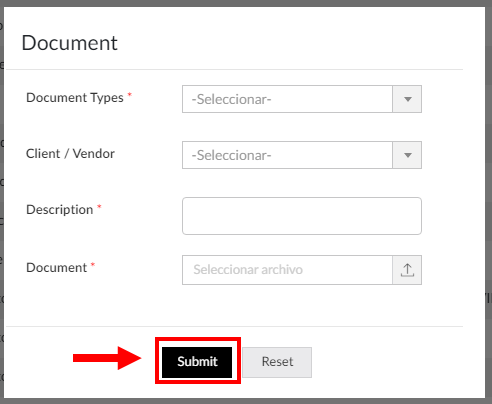The height and width of the screenshot is (404, 492).
Task: Open the Document Types -Seleccionar- combo box
Action: point(302,99)
